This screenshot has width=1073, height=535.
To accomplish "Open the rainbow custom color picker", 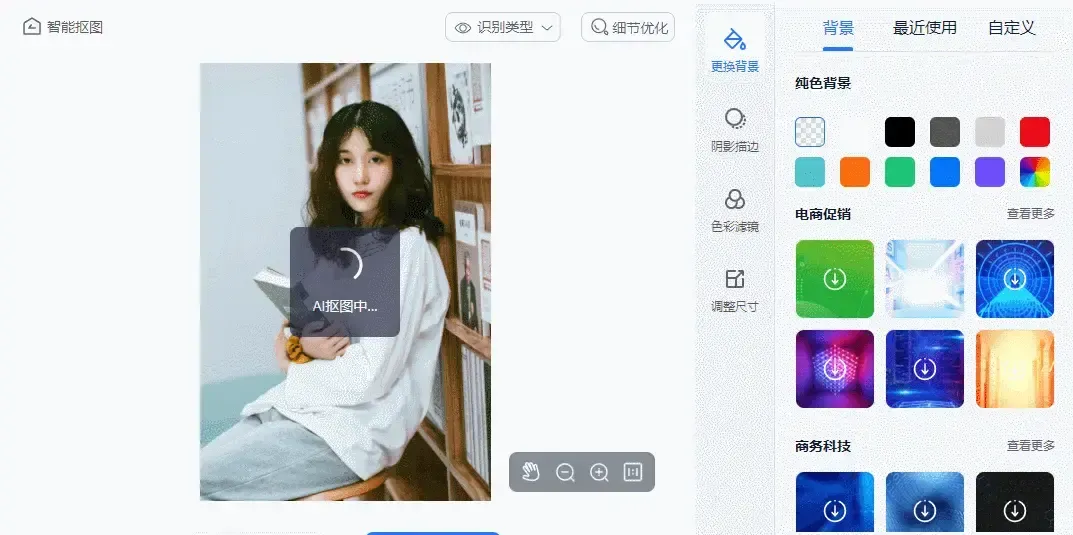I will tap(1035, 172).
